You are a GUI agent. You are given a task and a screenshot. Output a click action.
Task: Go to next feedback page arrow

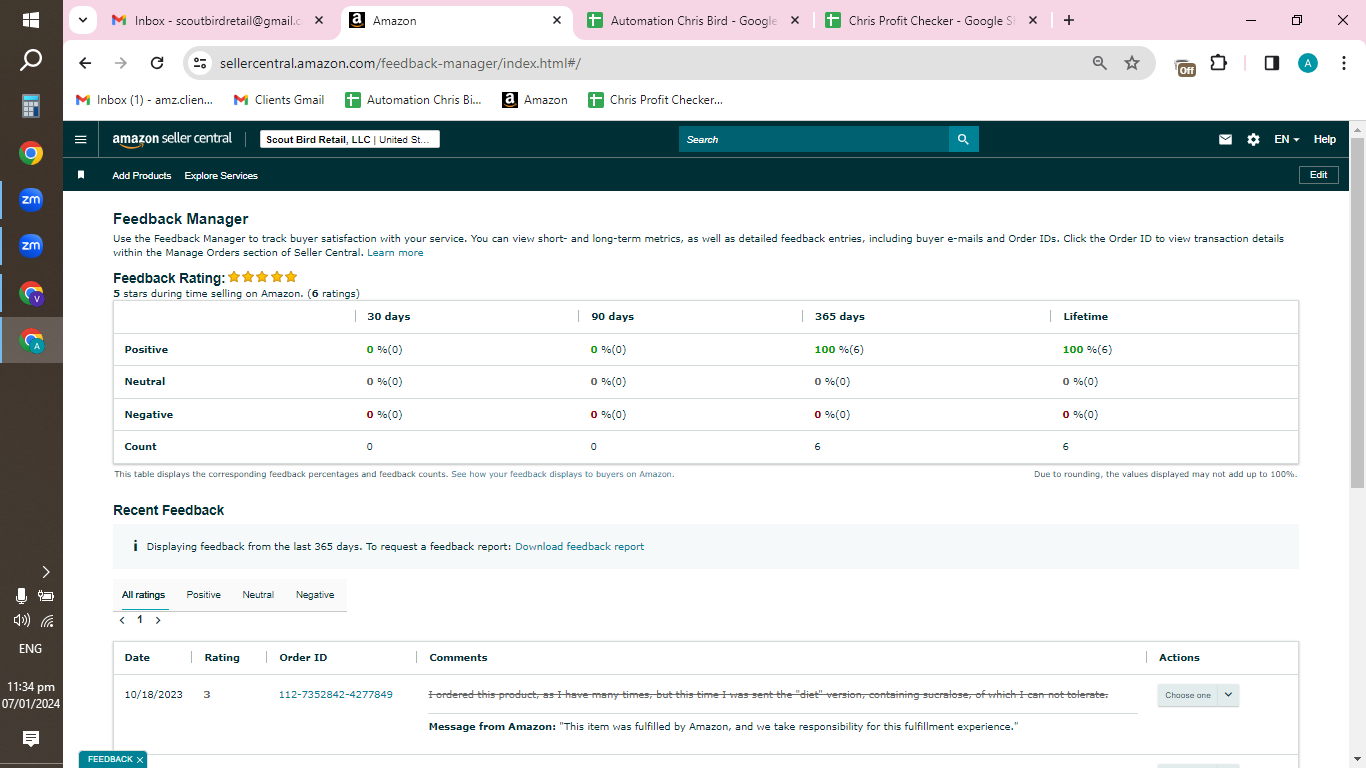(x=158, y=620)
